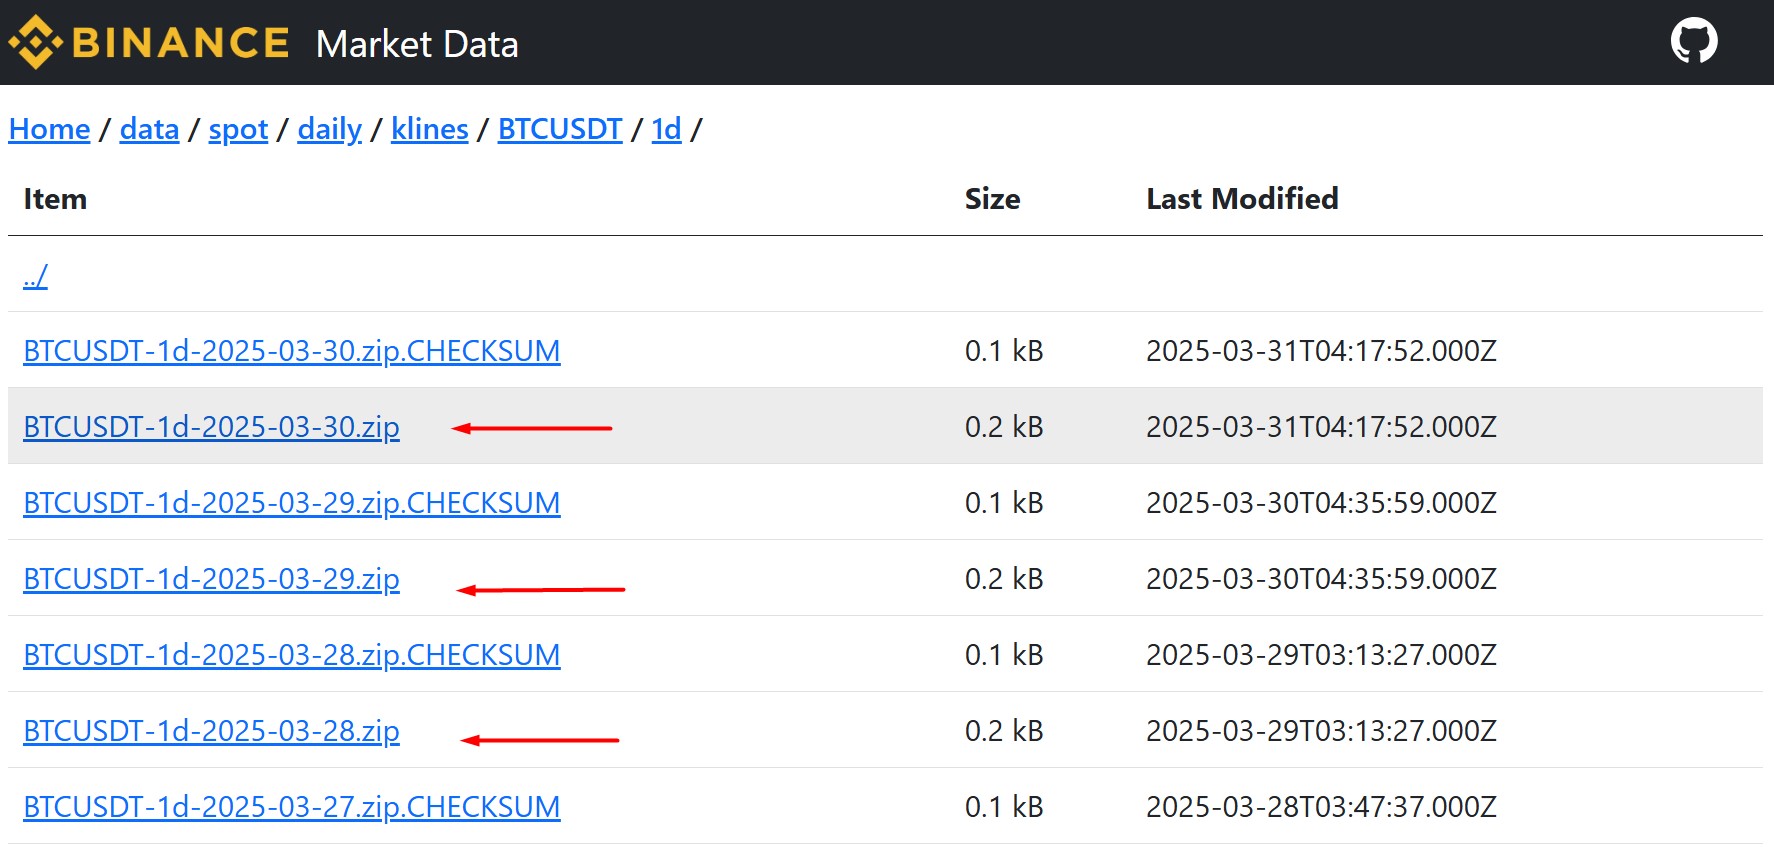The image size is (1774, 847).
Task: Click the Market Data header title
Action: 416,44
